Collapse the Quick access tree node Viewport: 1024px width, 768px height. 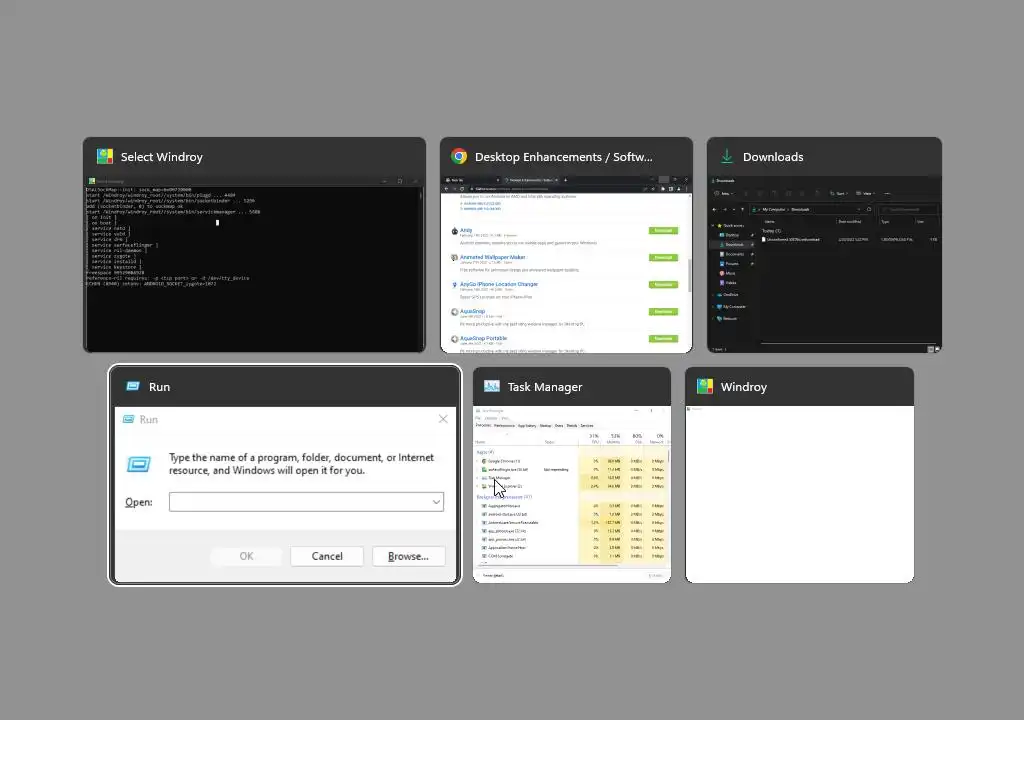(x=712, y=225)
